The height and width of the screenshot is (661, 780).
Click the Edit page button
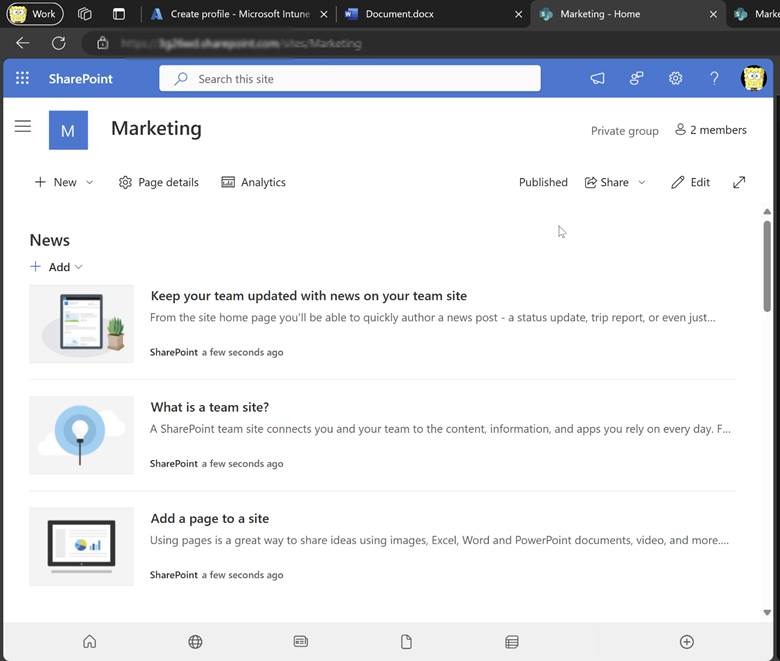pyautogui.click(x=690, y=182)
